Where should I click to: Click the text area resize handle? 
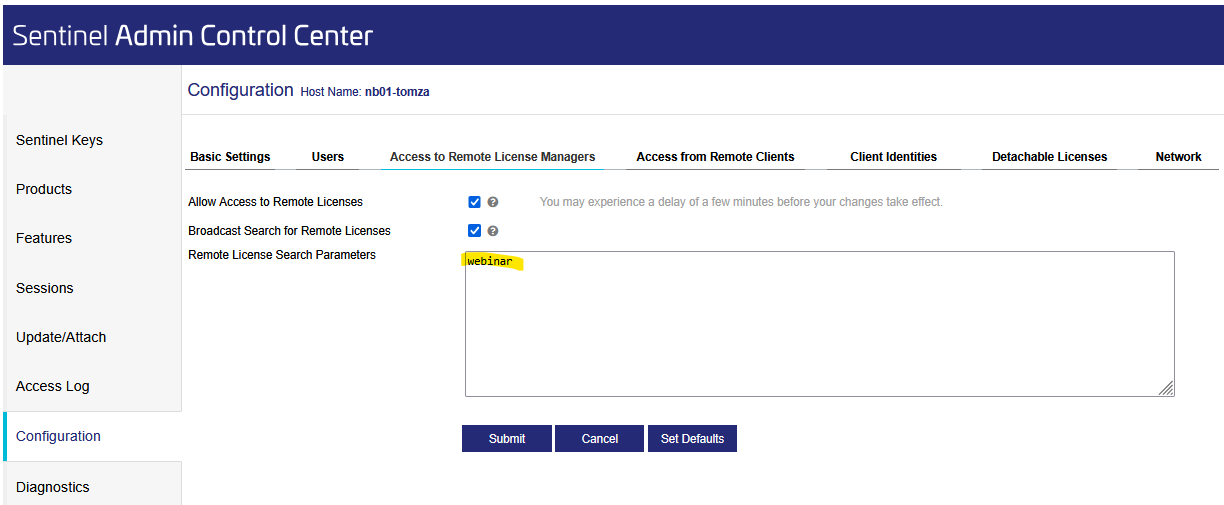(1166, 389)
